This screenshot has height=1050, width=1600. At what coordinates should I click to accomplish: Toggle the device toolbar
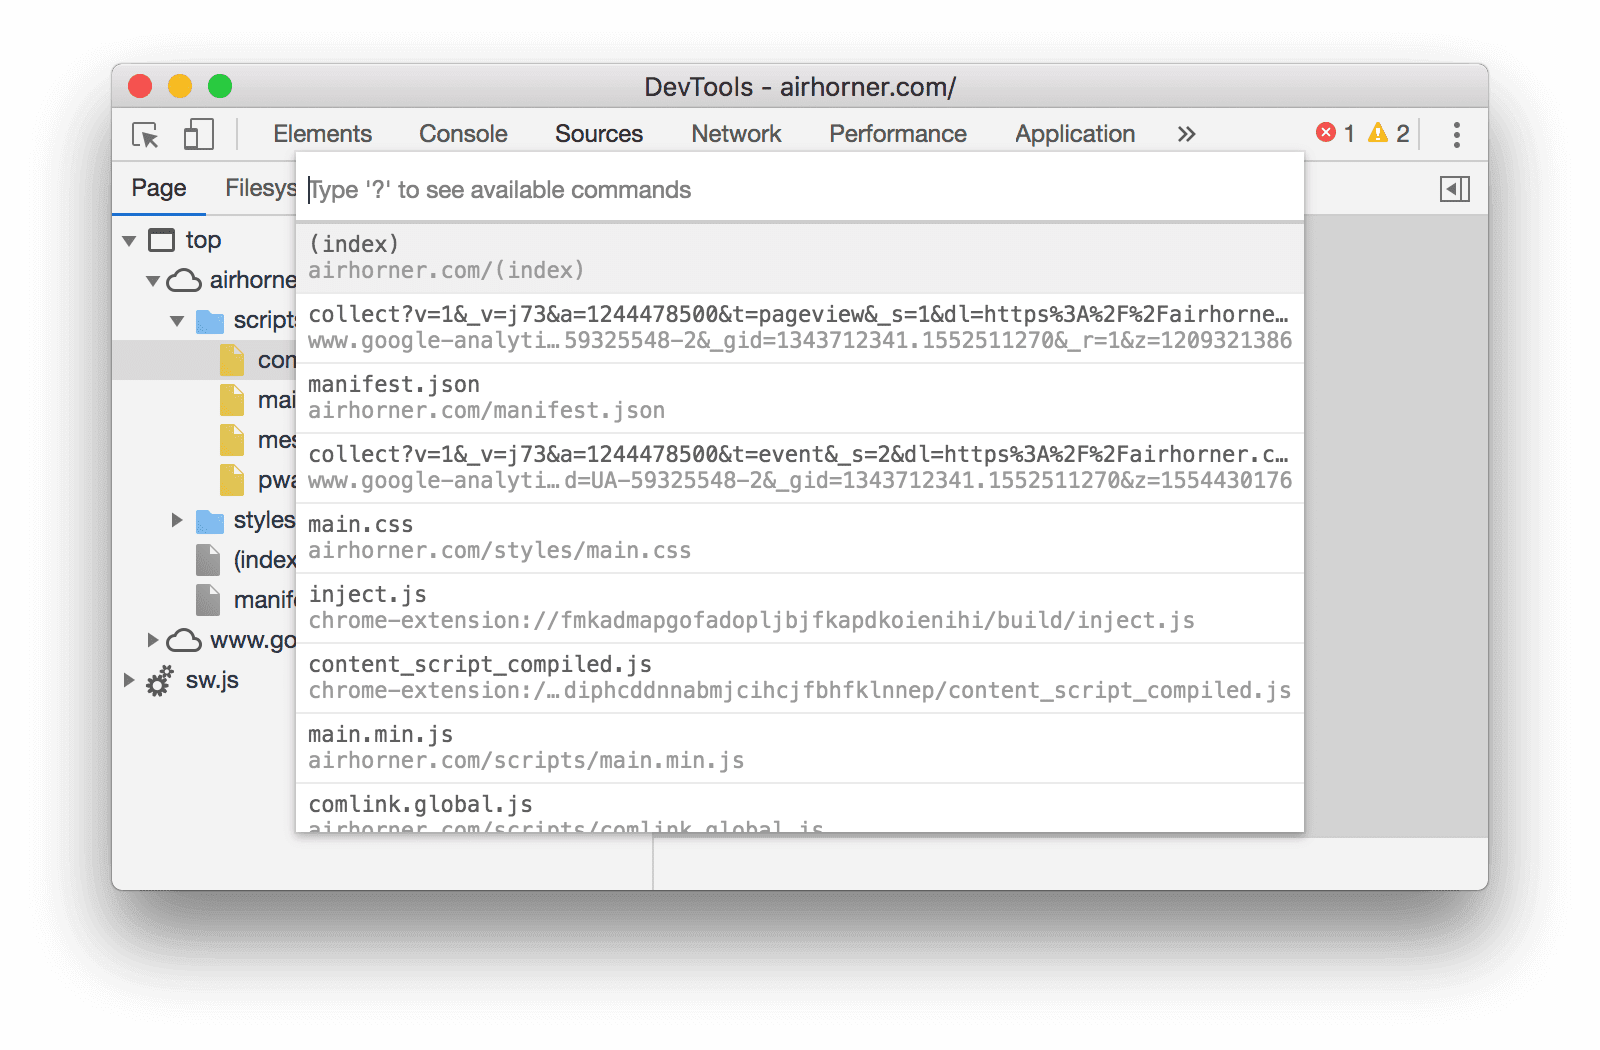point(197,135)
